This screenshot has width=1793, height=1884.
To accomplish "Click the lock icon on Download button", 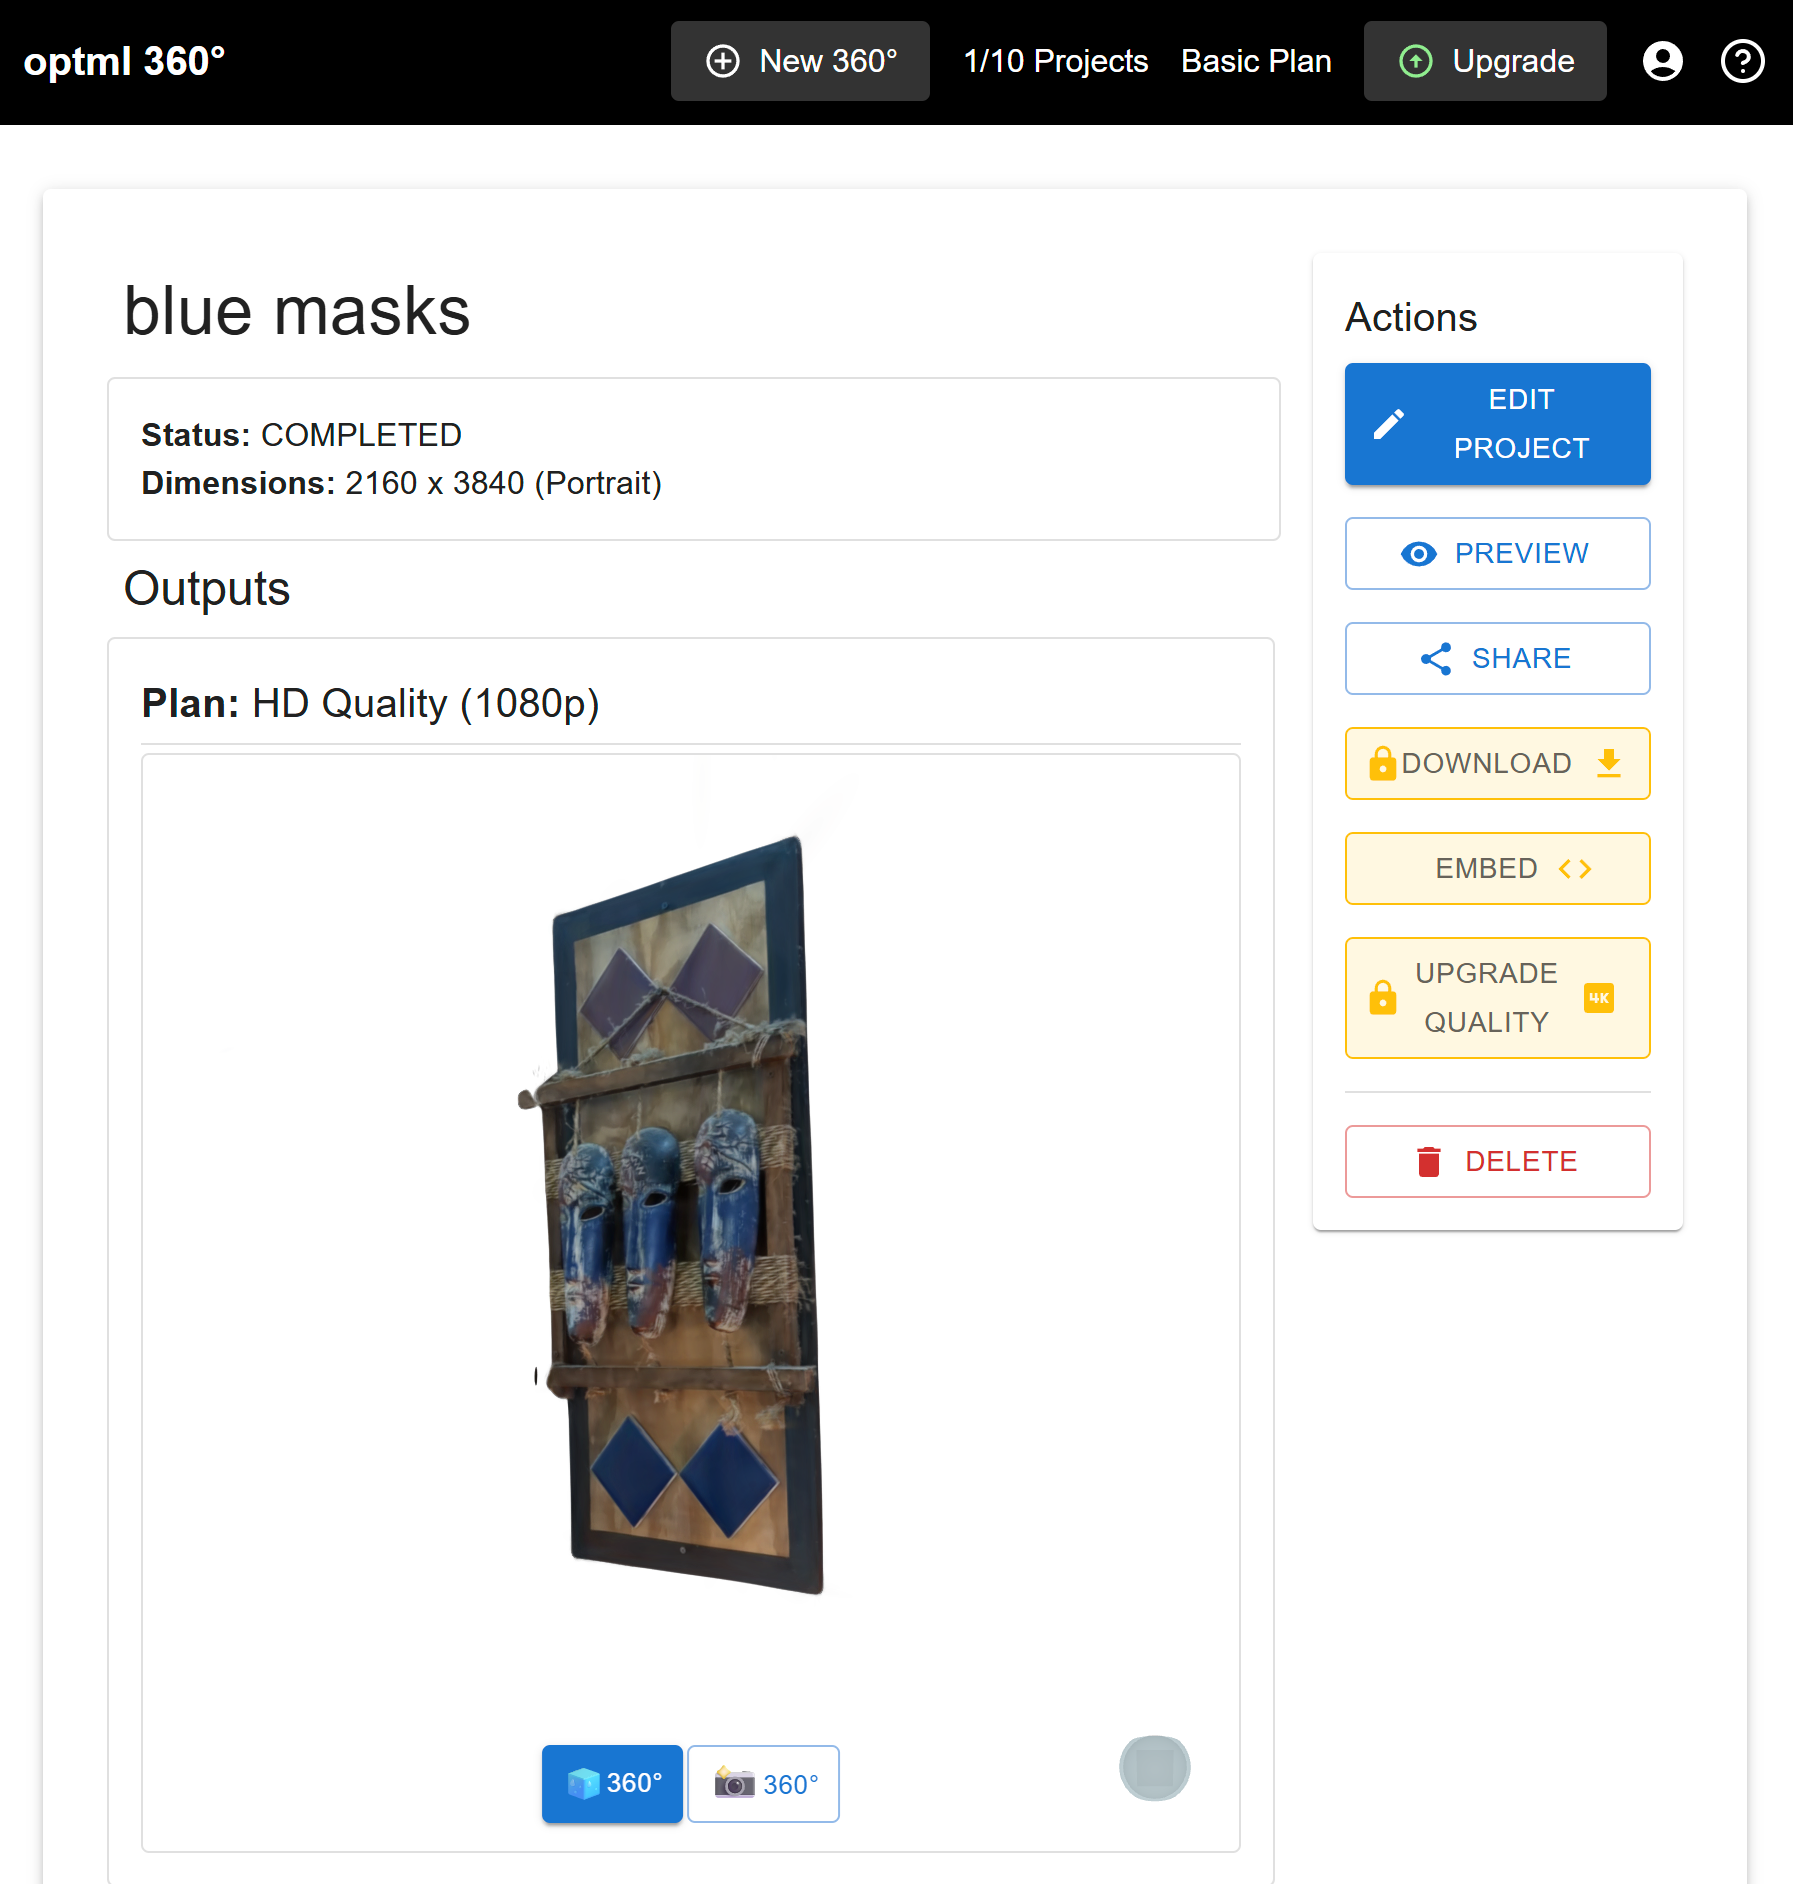I will pos(1382,763).
